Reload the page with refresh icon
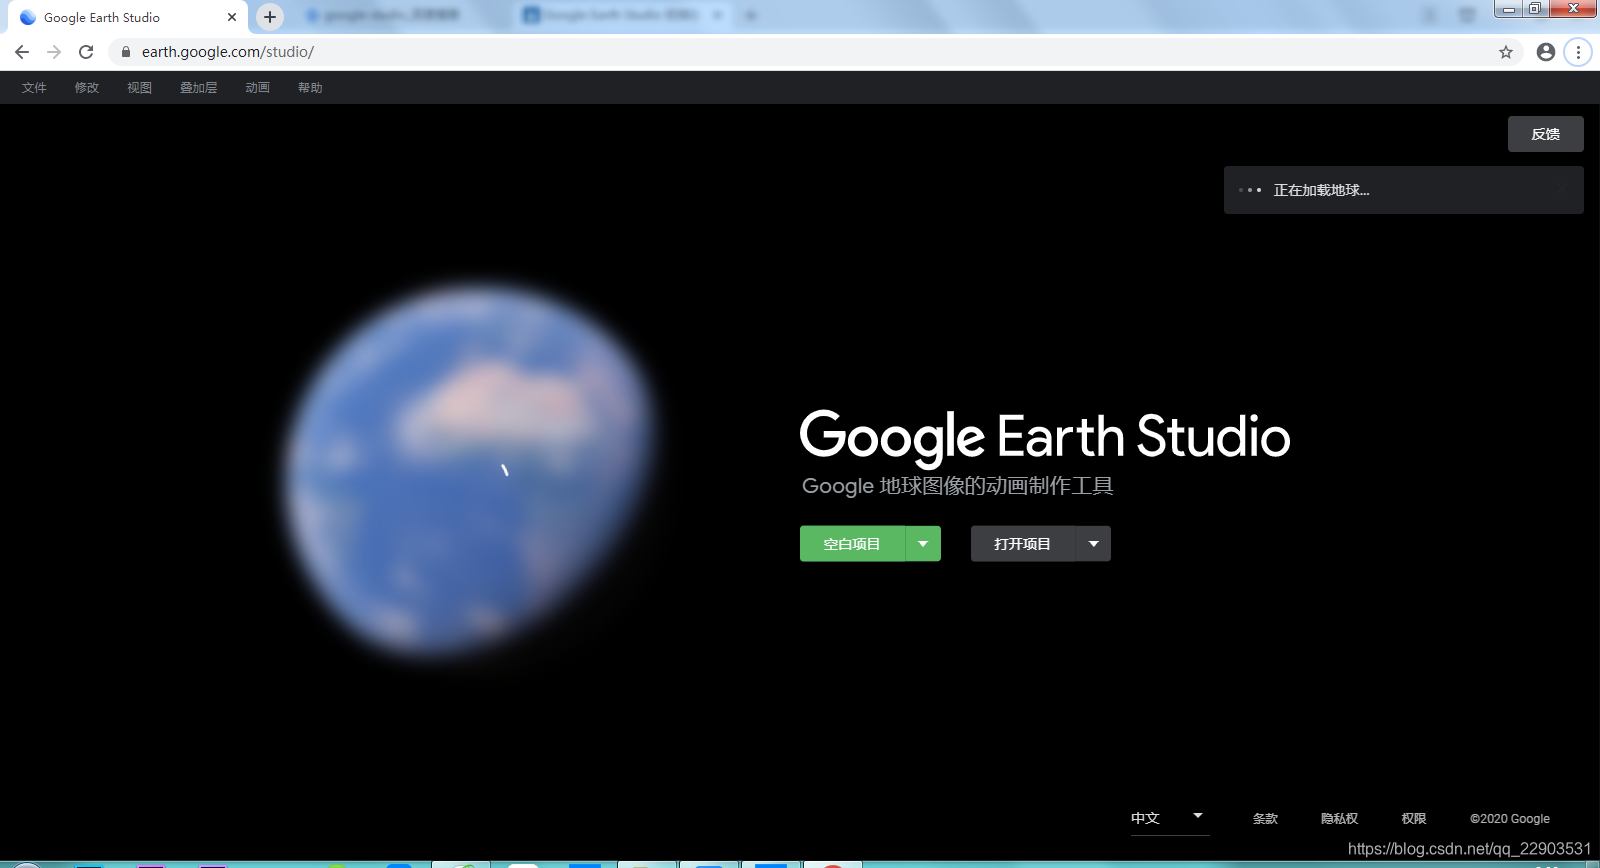 (86, 52)
